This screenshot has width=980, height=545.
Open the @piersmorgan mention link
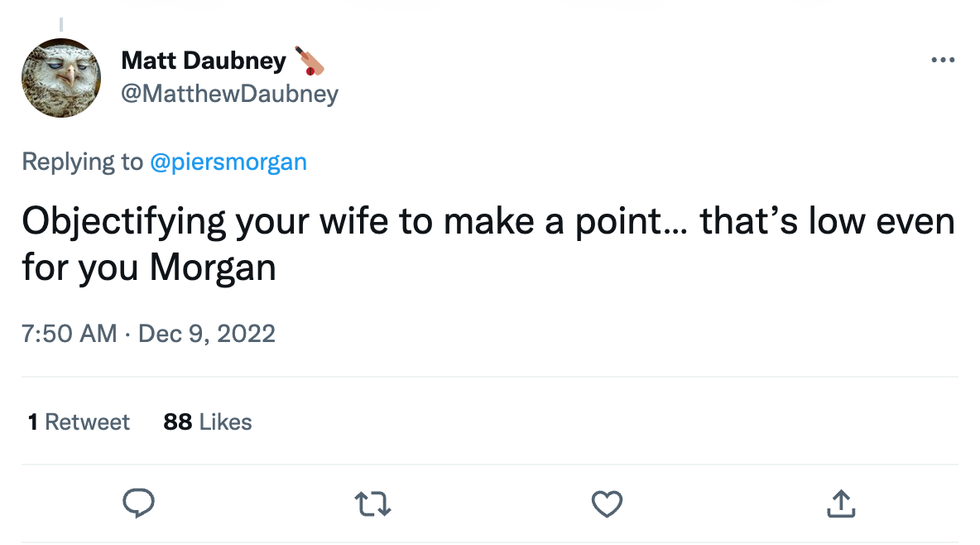228,162
